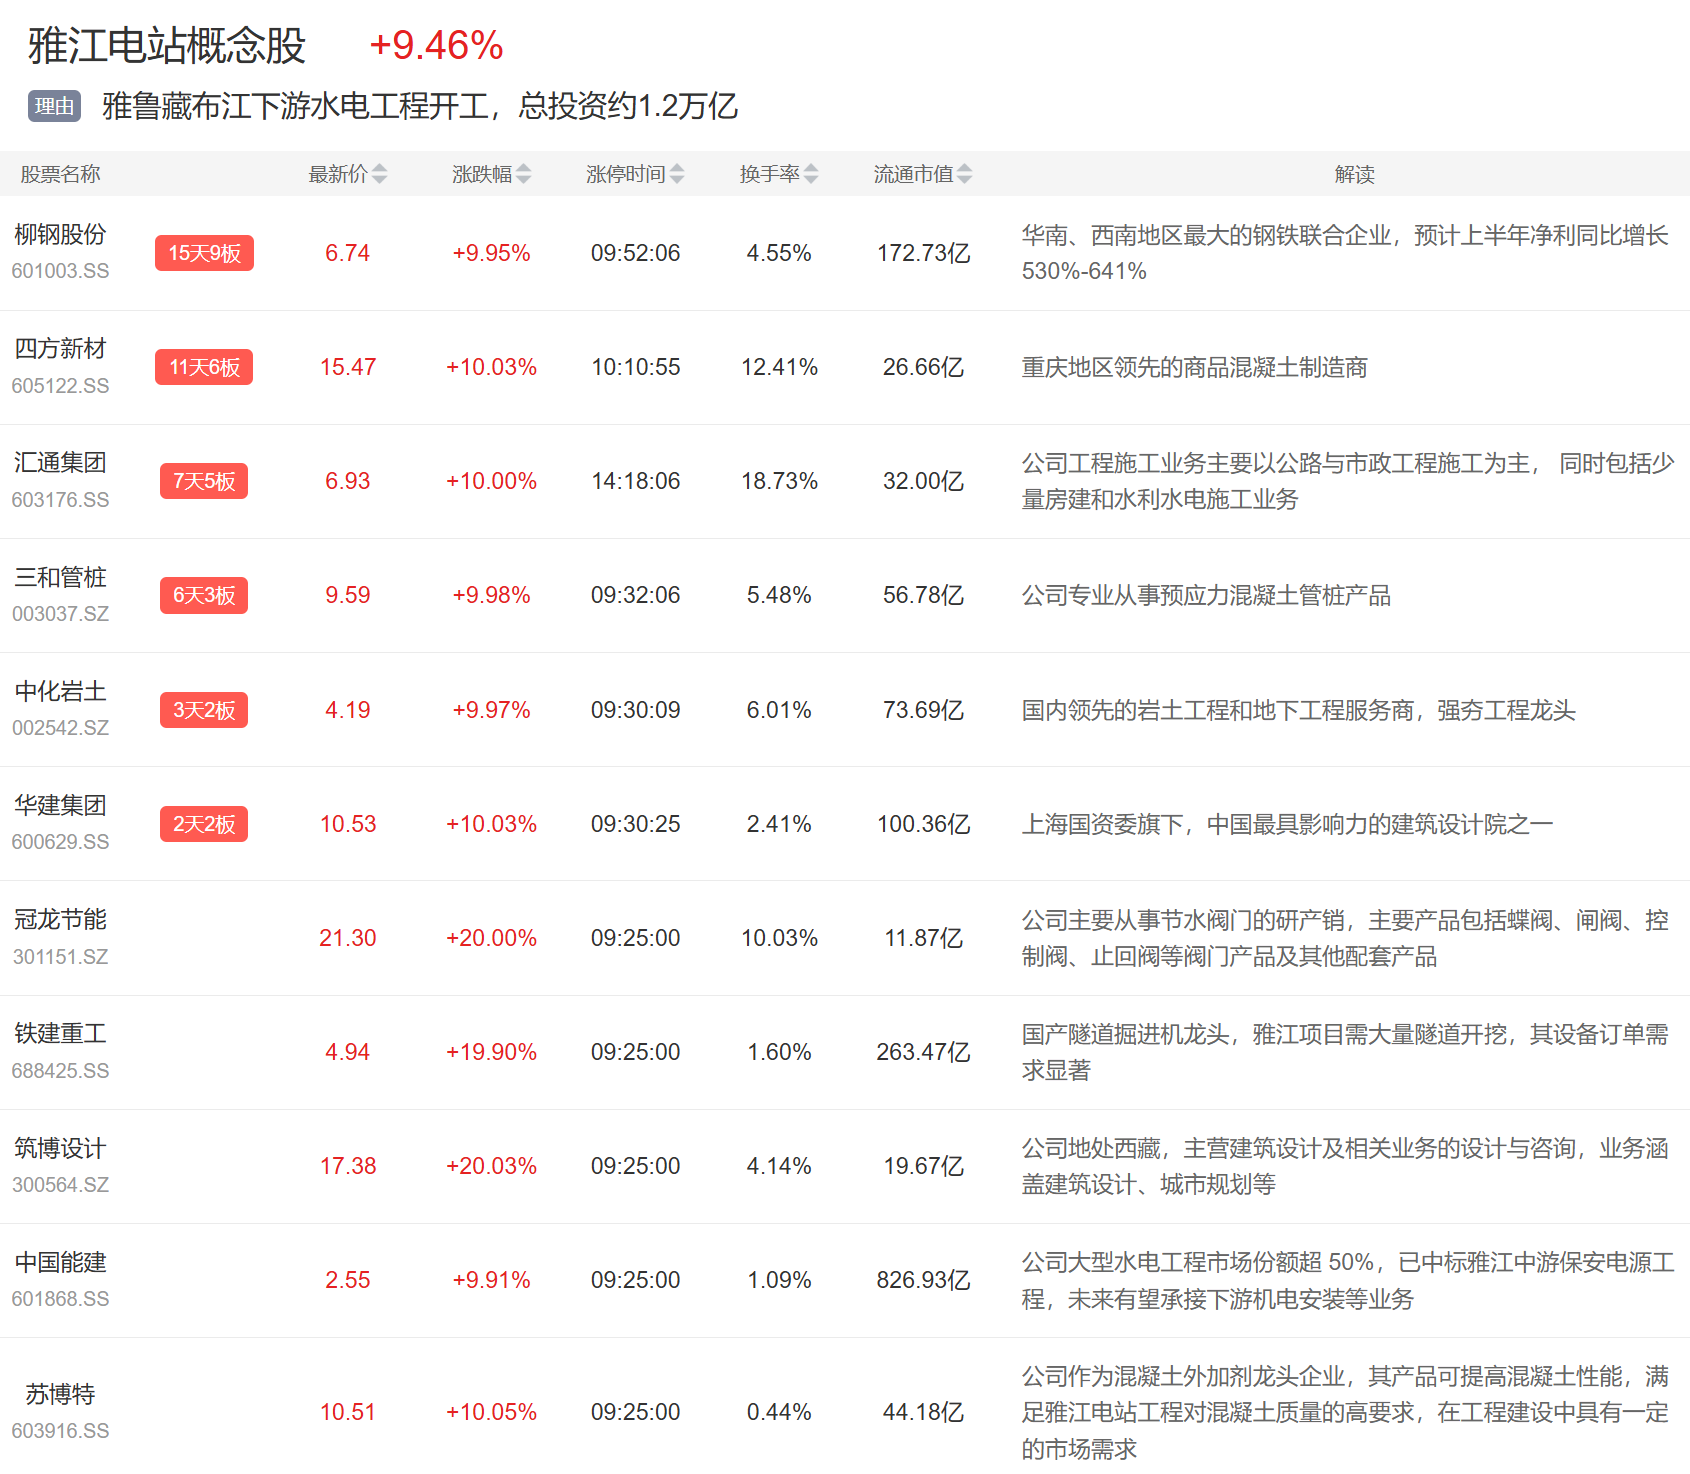
Task: Open the 铁建重工 stock link
Action: (60, 1033)
